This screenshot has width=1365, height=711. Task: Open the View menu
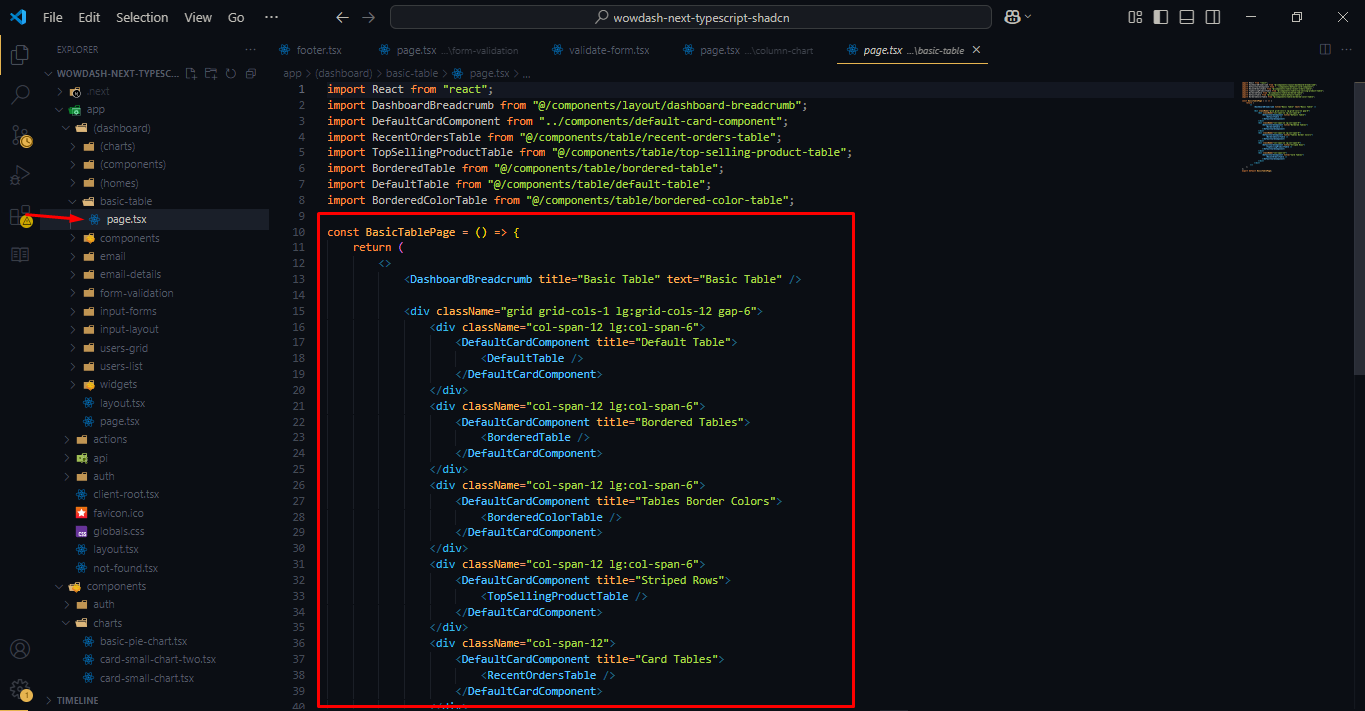click(197, 16)
